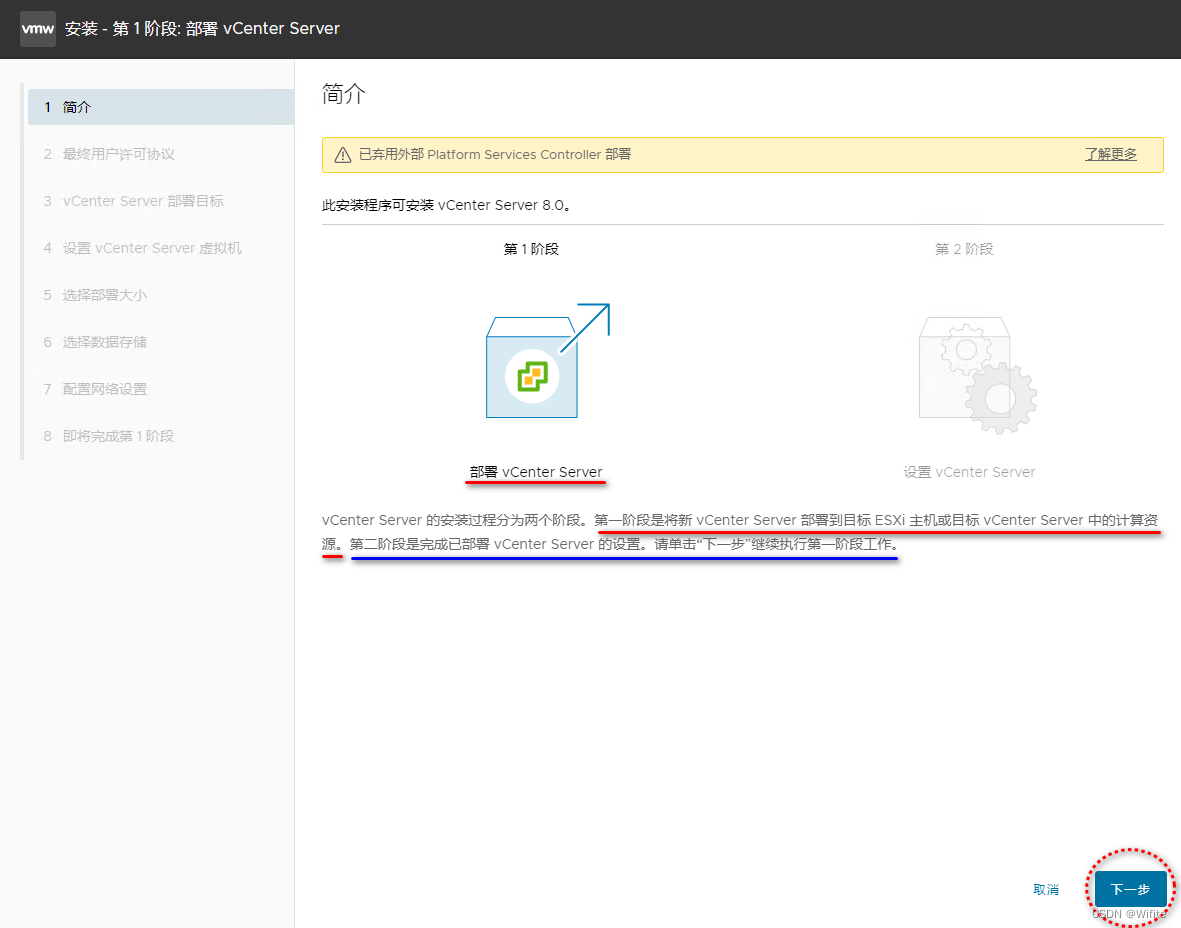Click the 取消 button

coord(1046,890)
